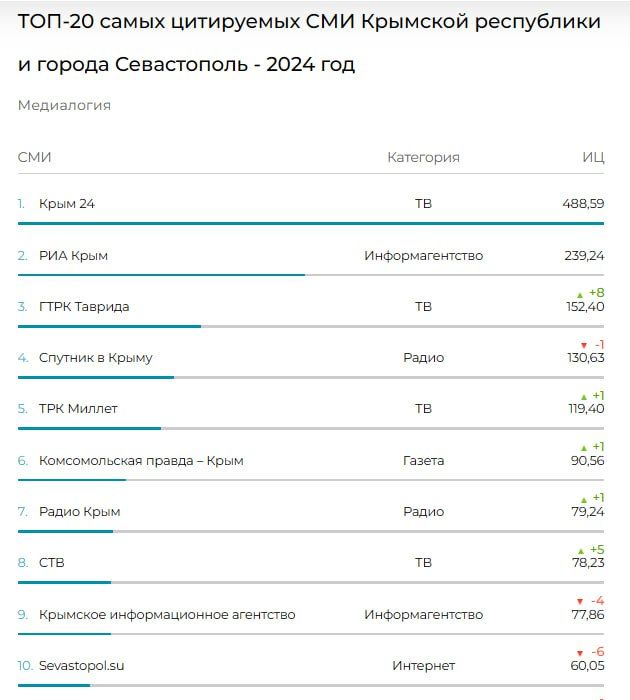Sort by the Категория column header
The image size is (630, 700).
click(423, 157)
